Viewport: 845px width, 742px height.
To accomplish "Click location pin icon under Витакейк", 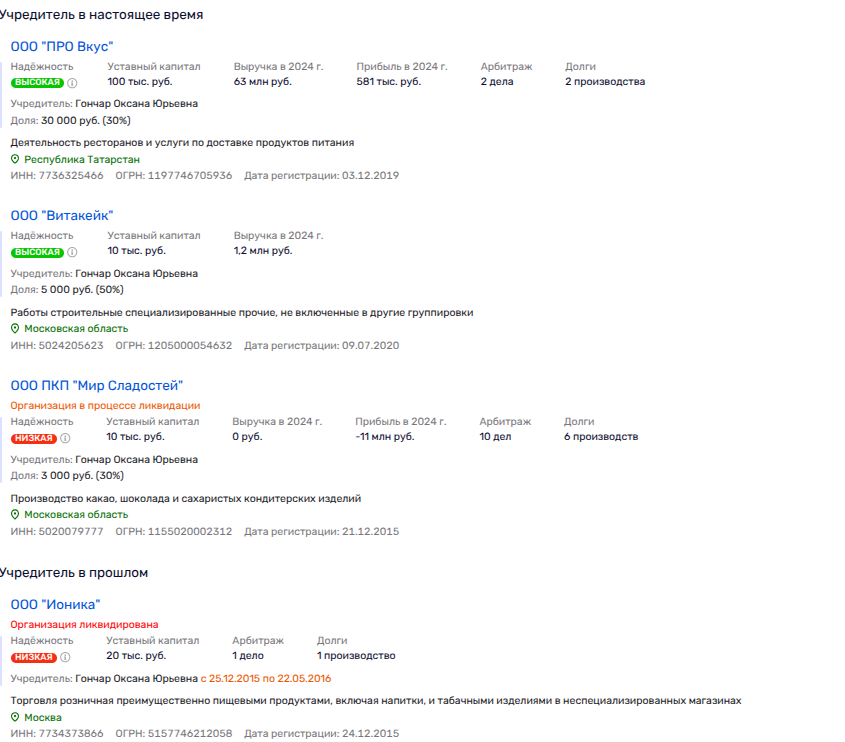I will click(x=15, y=328).
